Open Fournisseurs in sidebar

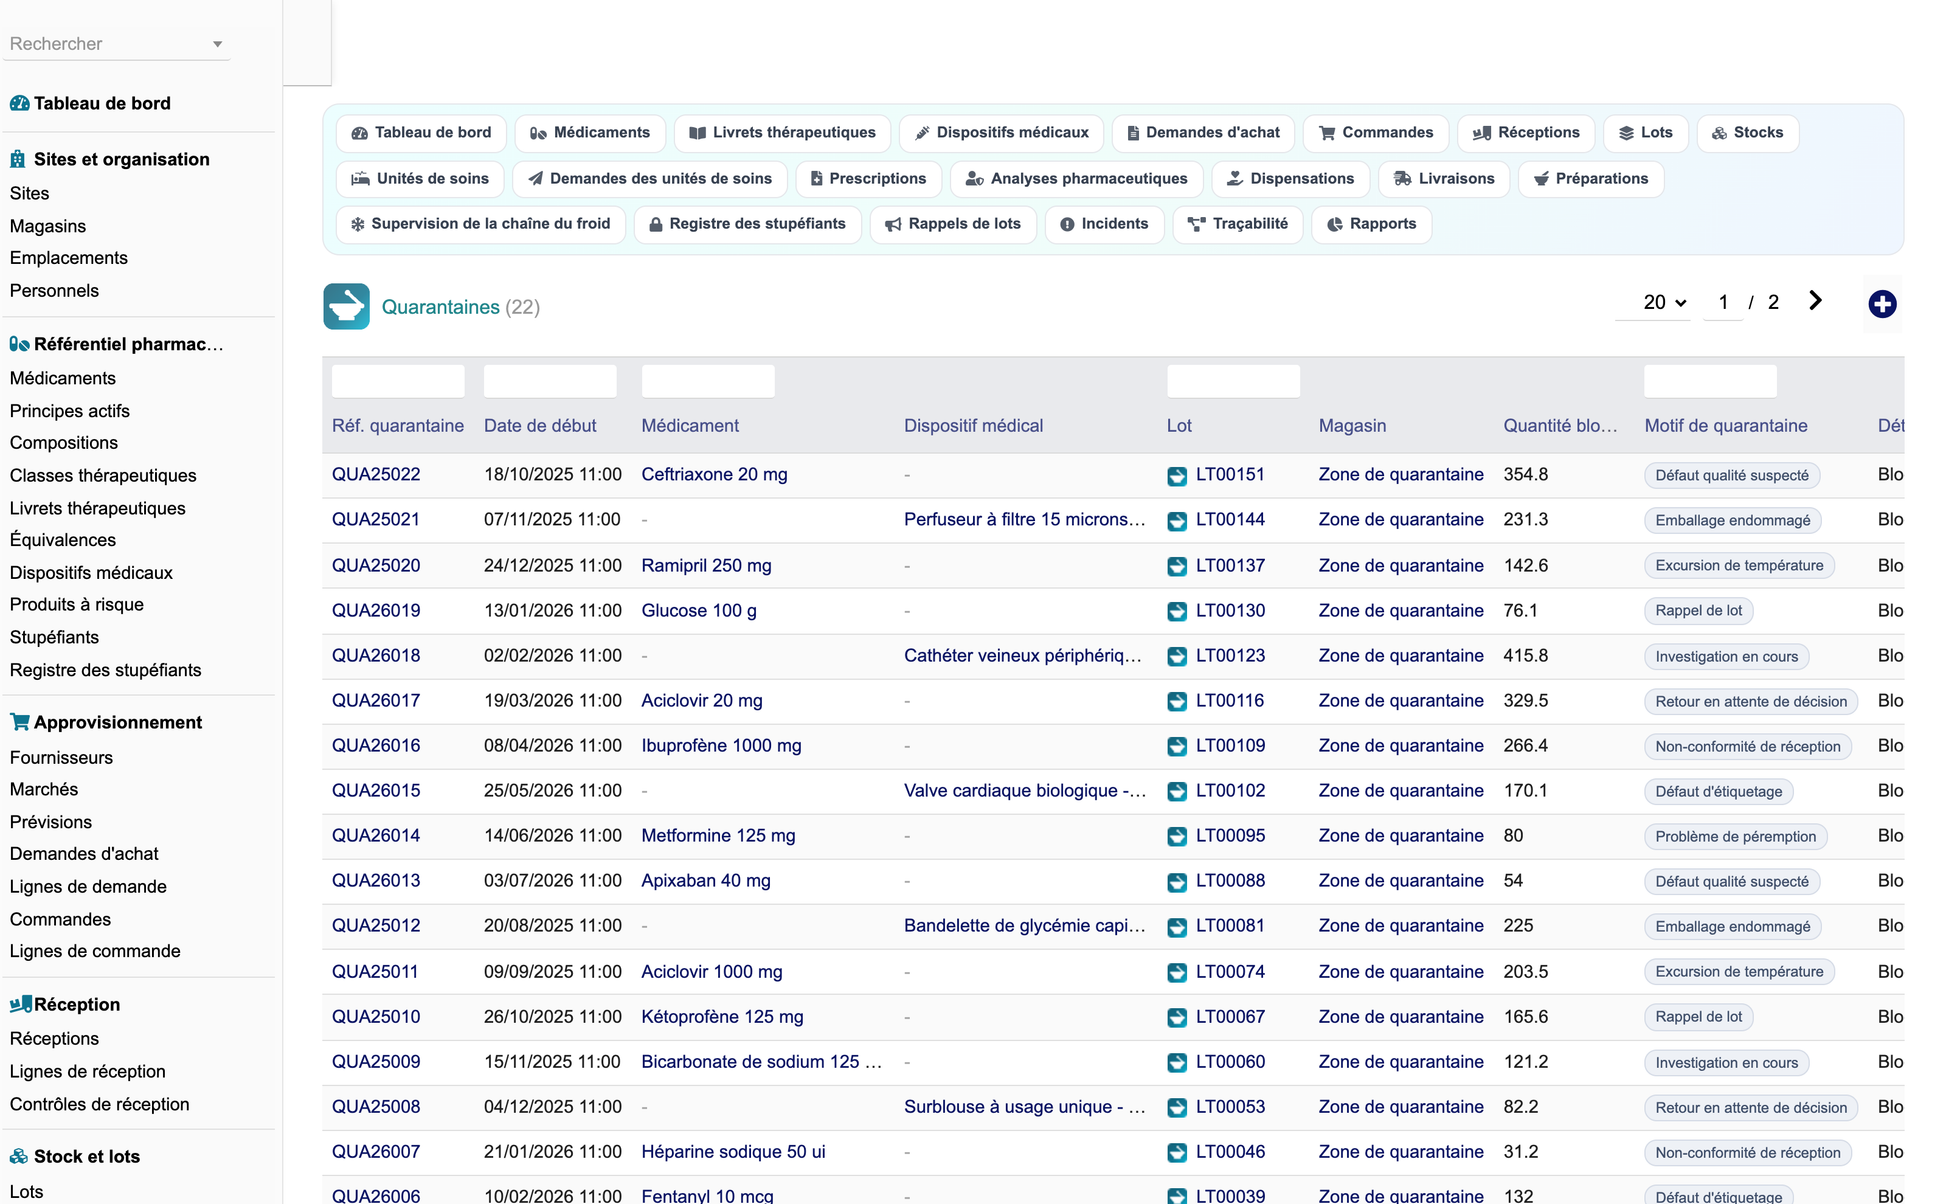[61, 757]
